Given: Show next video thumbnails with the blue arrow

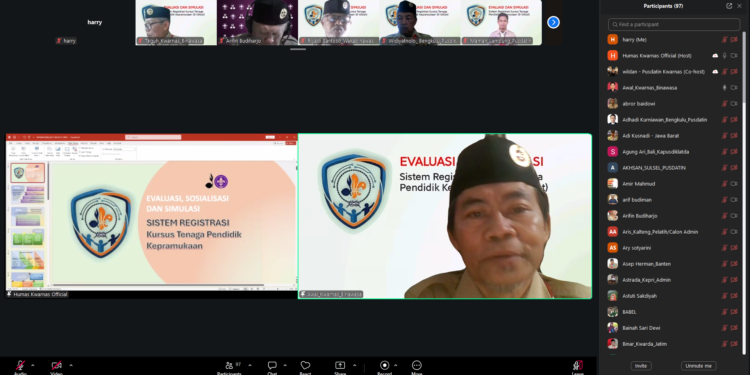Looking at the screenshot, I should pos(553,22).
